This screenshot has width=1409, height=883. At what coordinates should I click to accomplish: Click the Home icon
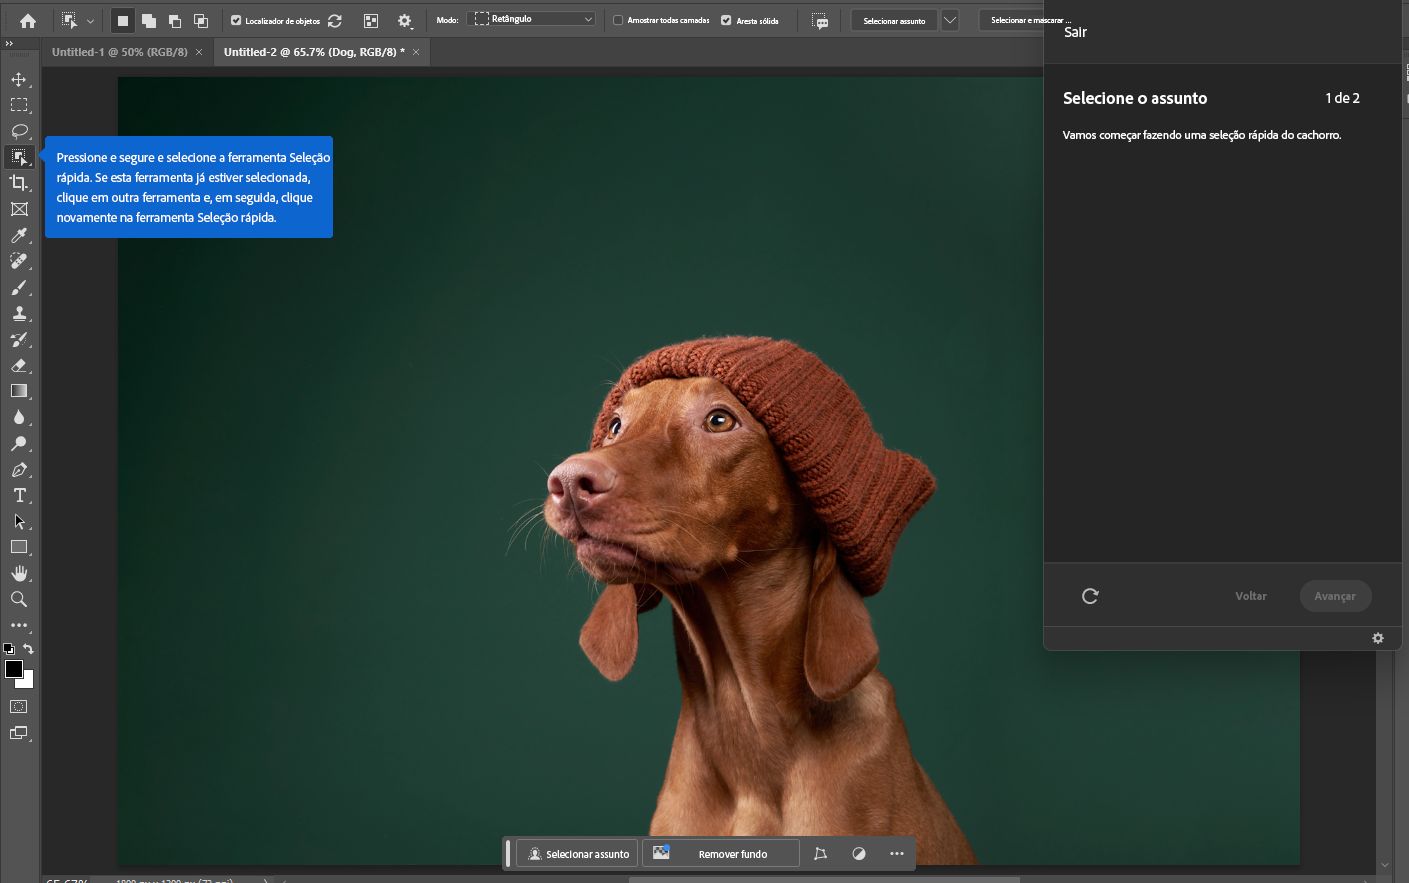pos(28,20)
